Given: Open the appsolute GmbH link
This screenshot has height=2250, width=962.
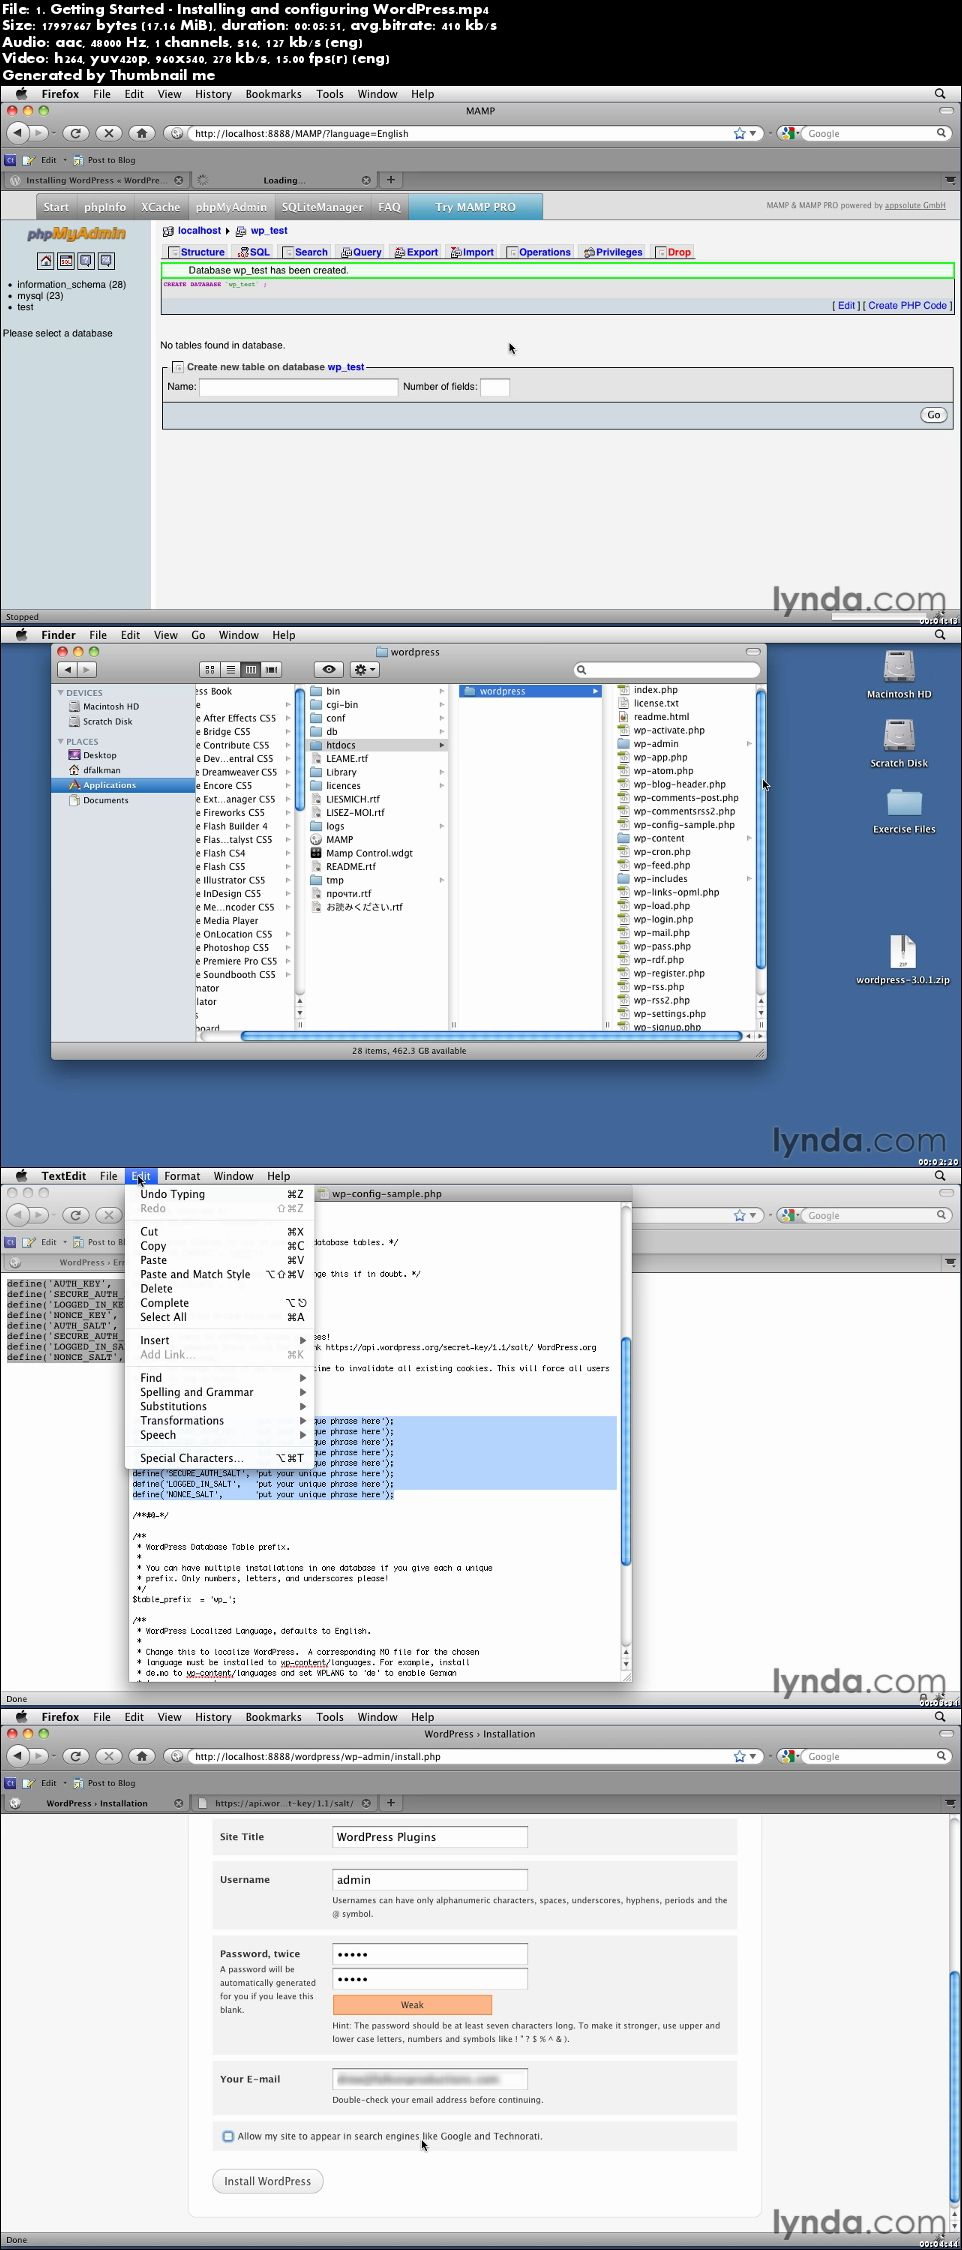Looking at the screenshot, I should tap(915, 206).
